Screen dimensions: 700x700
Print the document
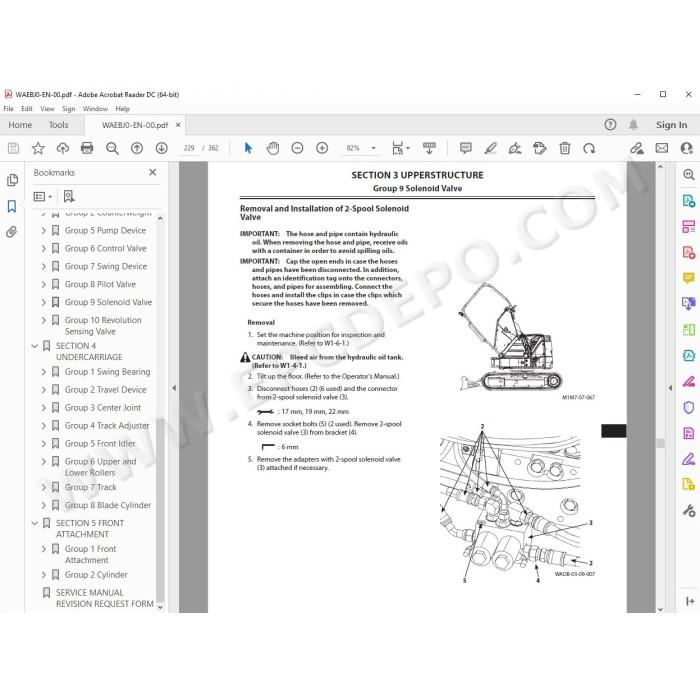(x=87, y=148)
